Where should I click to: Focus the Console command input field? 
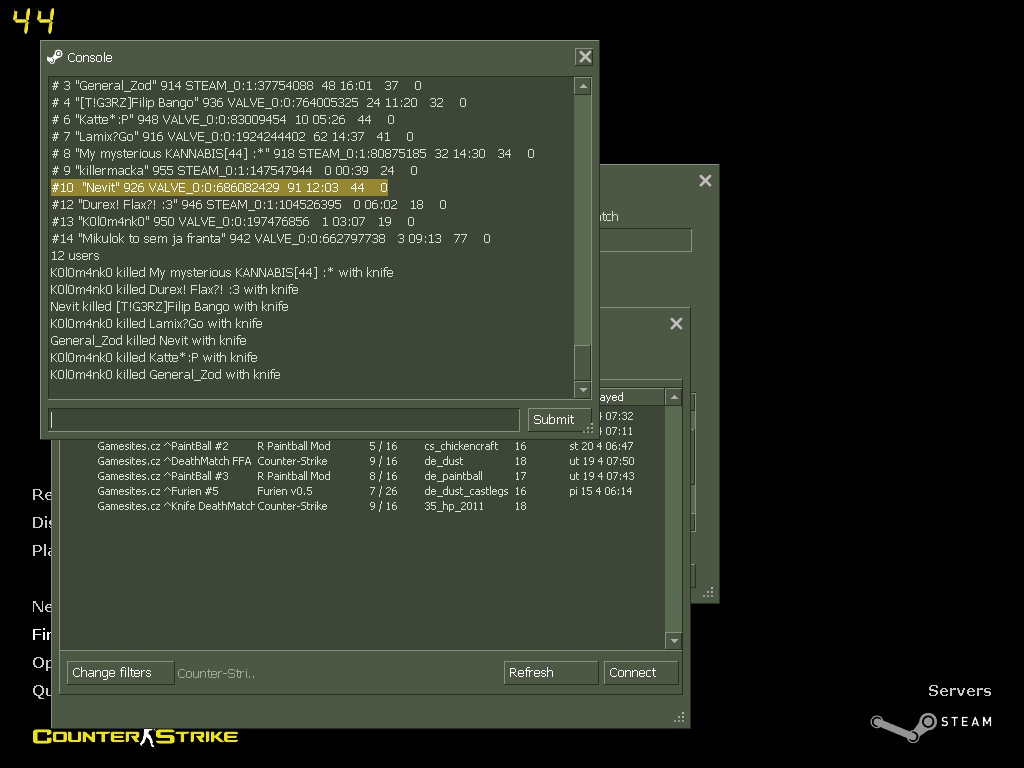[x=284, y=420]
